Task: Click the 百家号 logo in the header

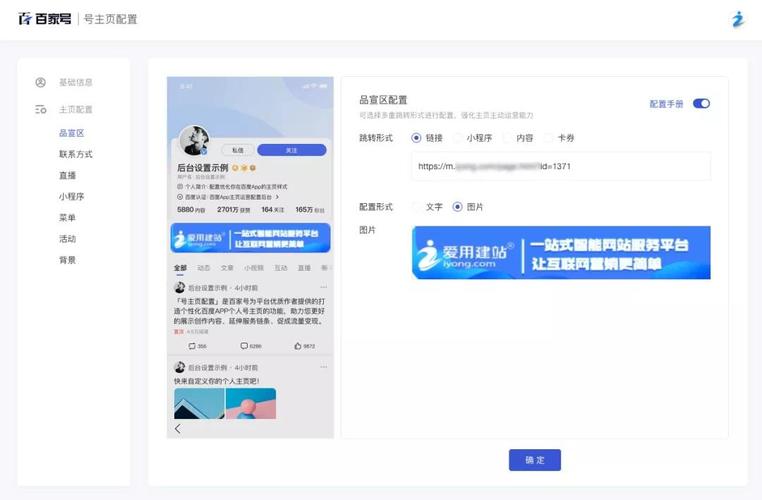Action: coord(45,19)
